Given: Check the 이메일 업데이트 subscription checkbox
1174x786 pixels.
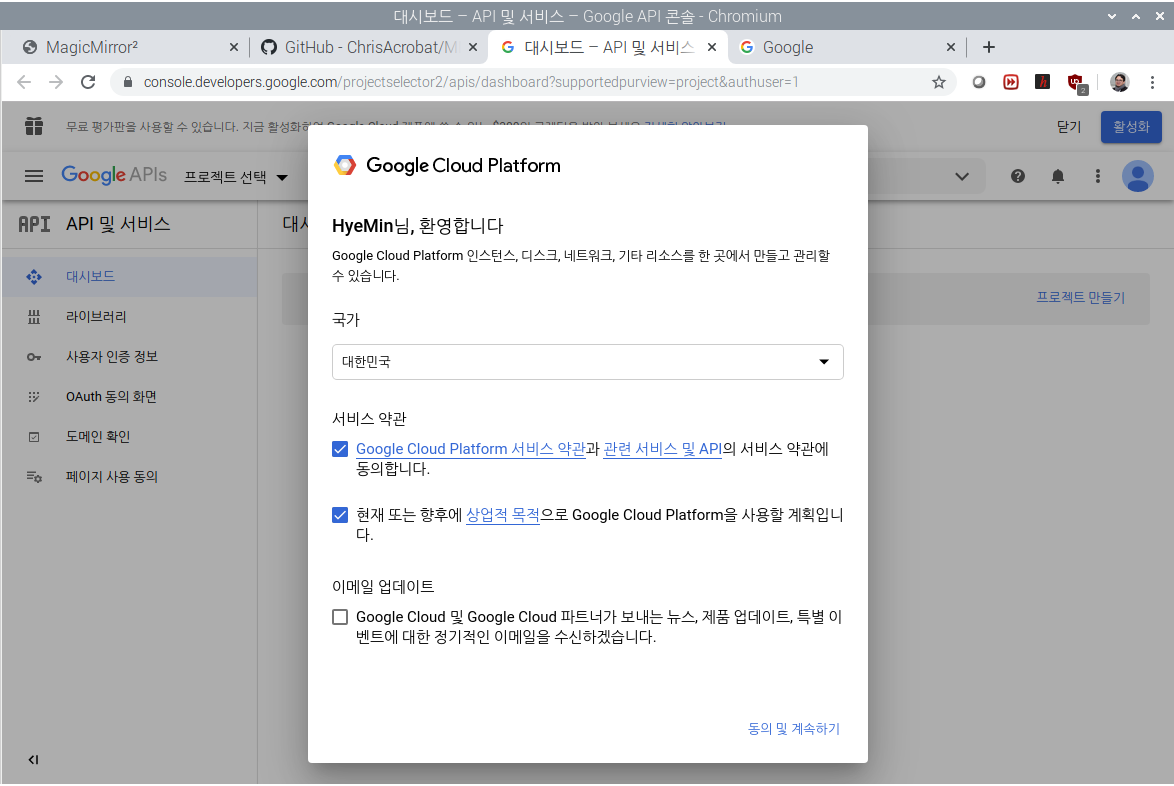Looking at the screenshot, I should tap(340, 617).
